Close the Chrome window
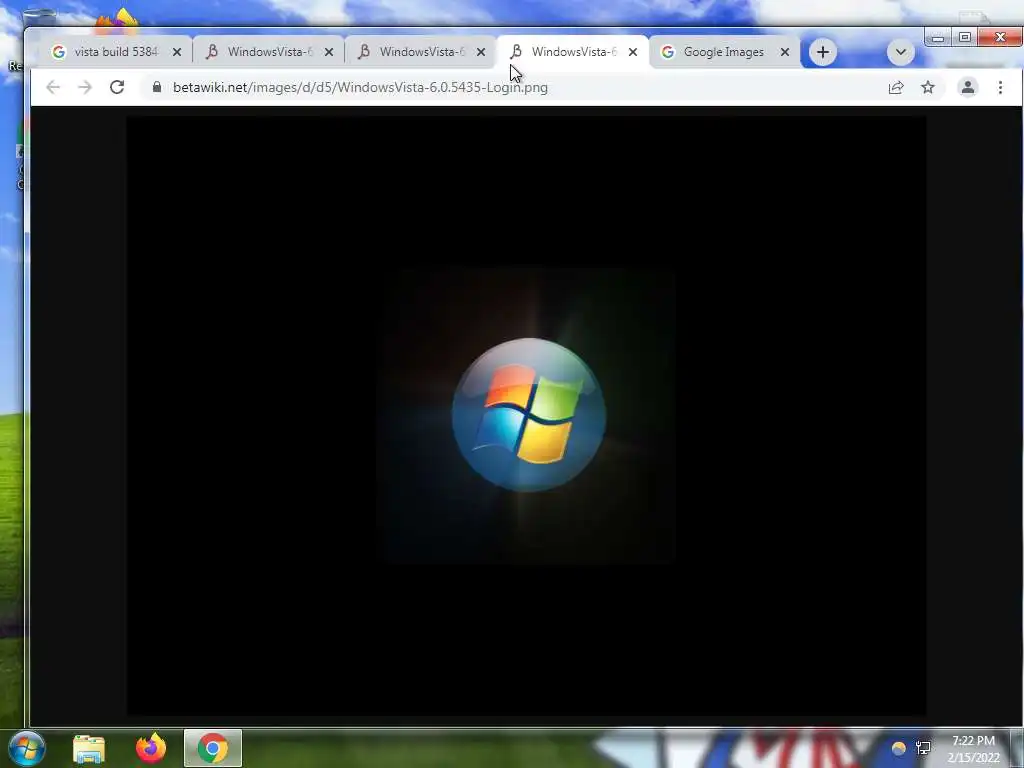1024x768 pixels. tap(1000, 37)
